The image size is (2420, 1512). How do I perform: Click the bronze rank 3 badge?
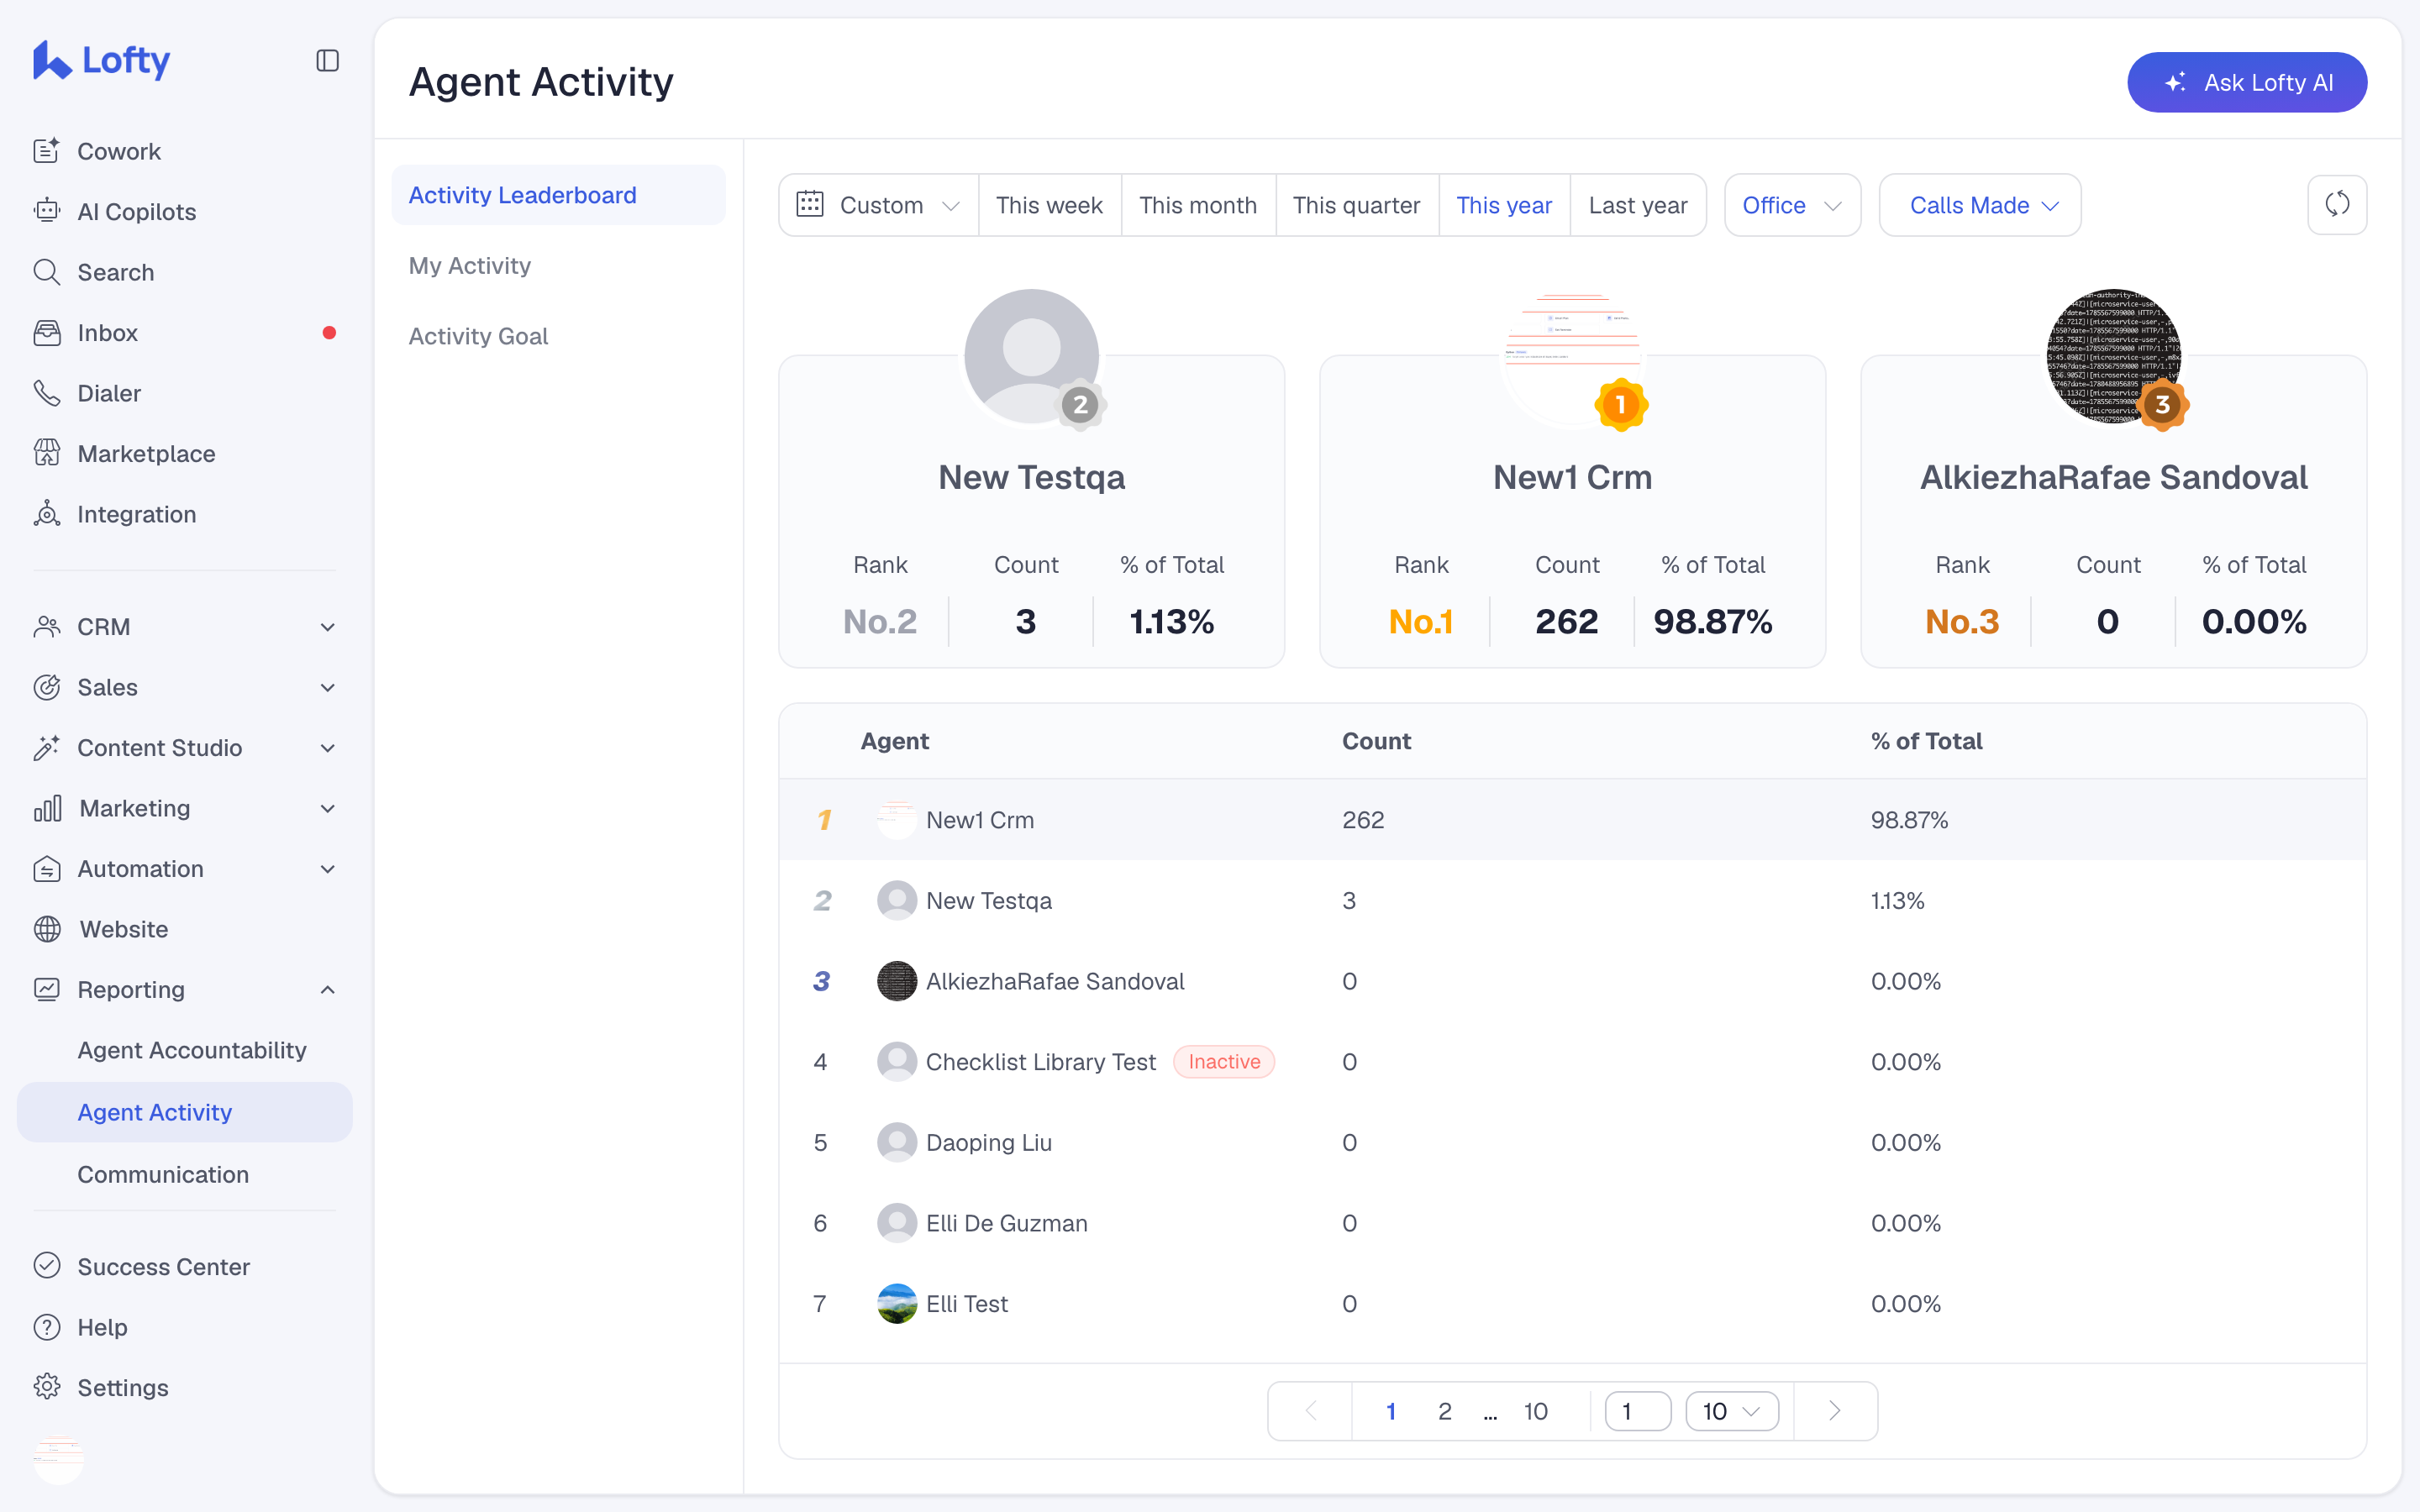pos(2162,405)
